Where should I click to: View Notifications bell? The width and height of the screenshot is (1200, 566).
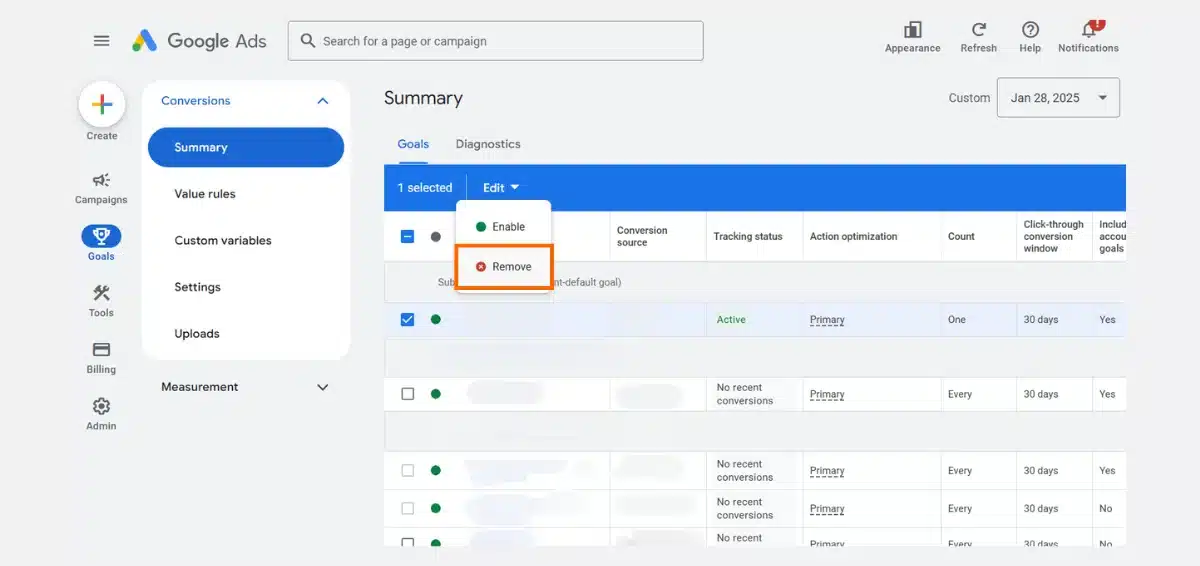point(1088,37)
